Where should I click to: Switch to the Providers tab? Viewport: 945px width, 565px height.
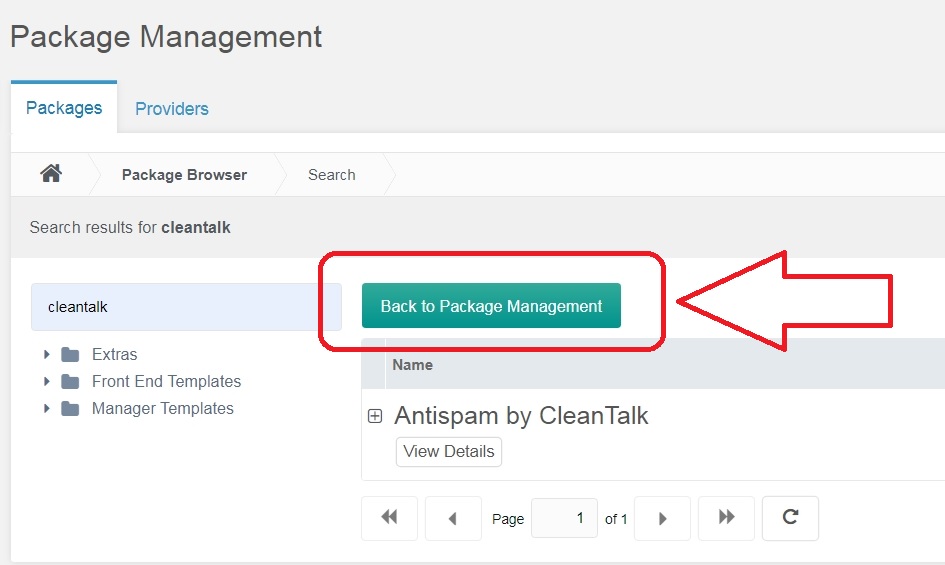(x=172, y=109)
